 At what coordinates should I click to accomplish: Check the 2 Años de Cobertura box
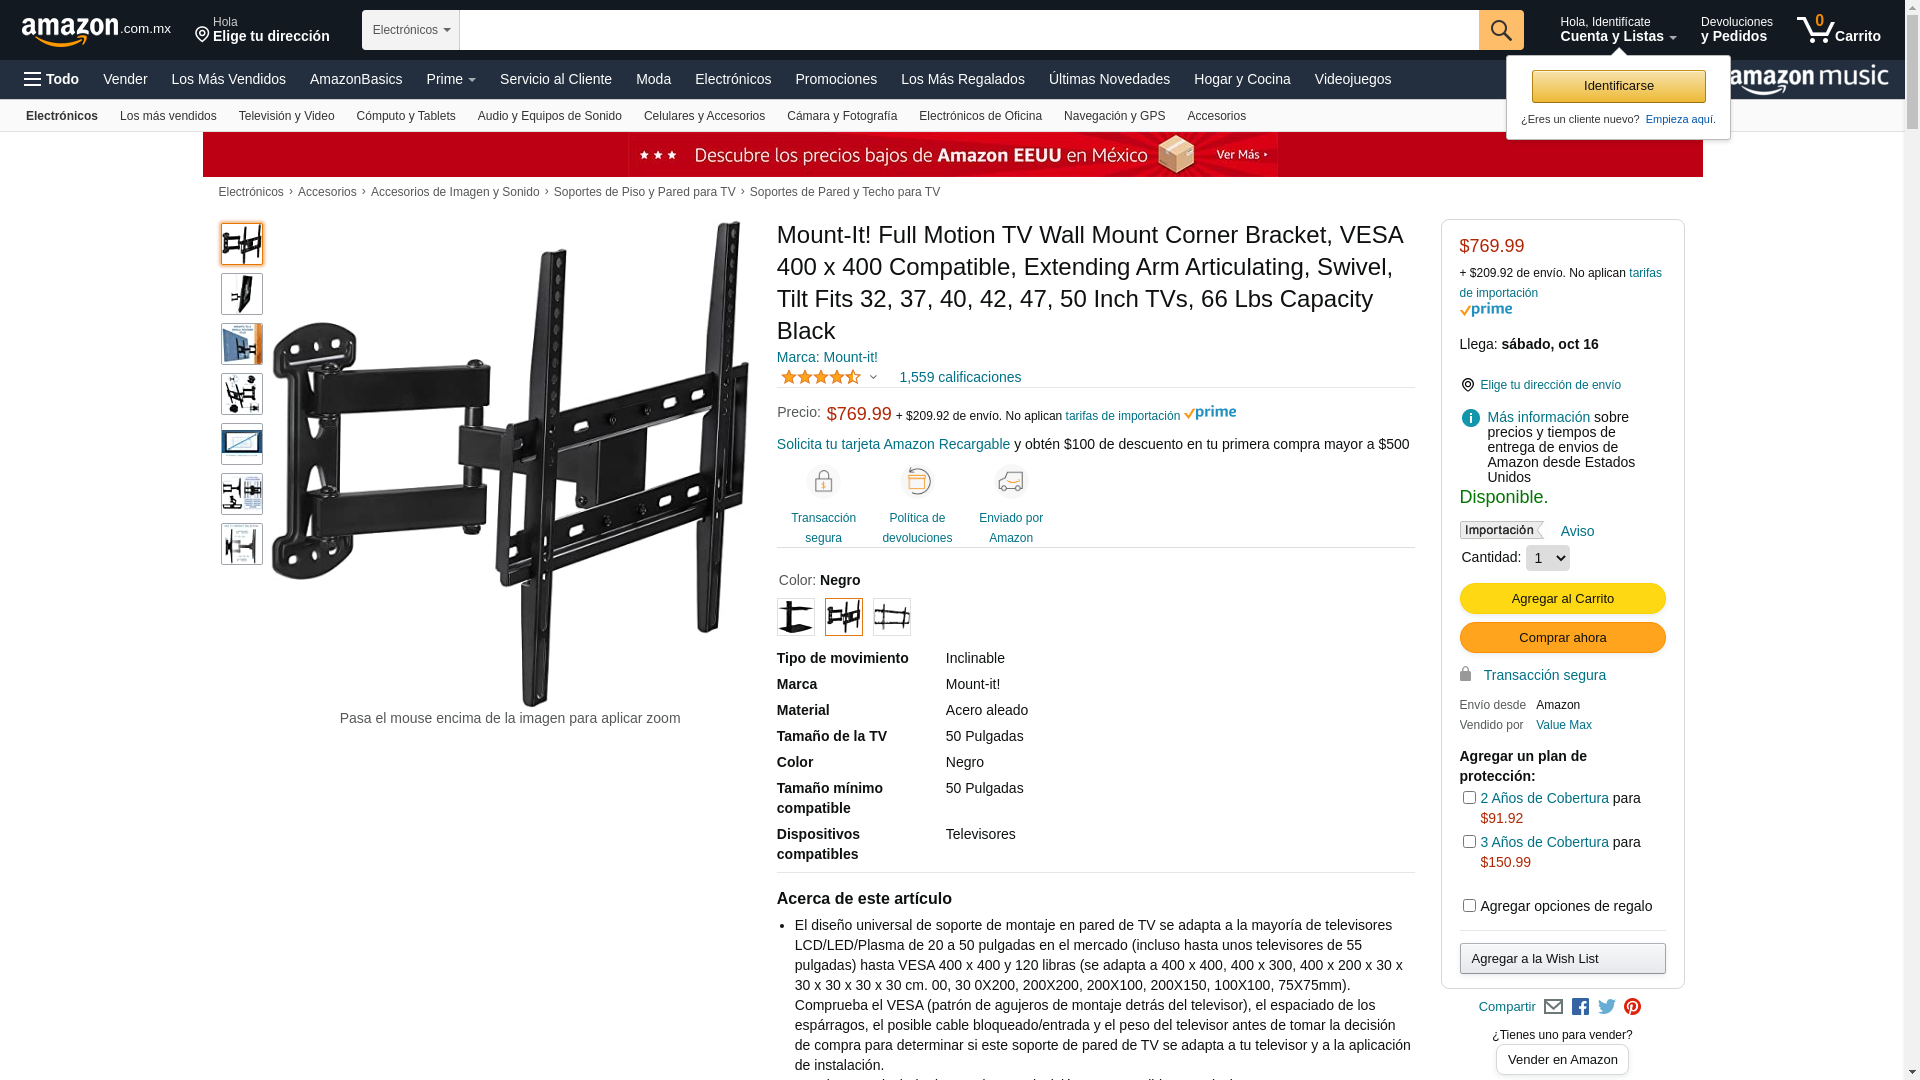click(1469, 797)
